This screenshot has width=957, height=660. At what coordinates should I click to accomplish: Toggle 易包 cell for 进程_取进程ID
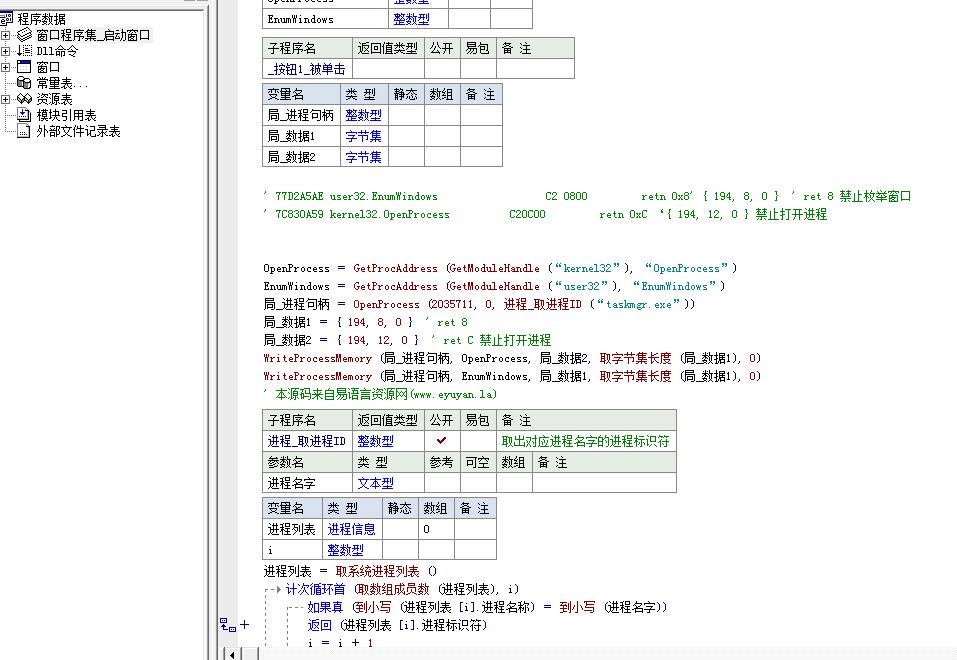478,441
